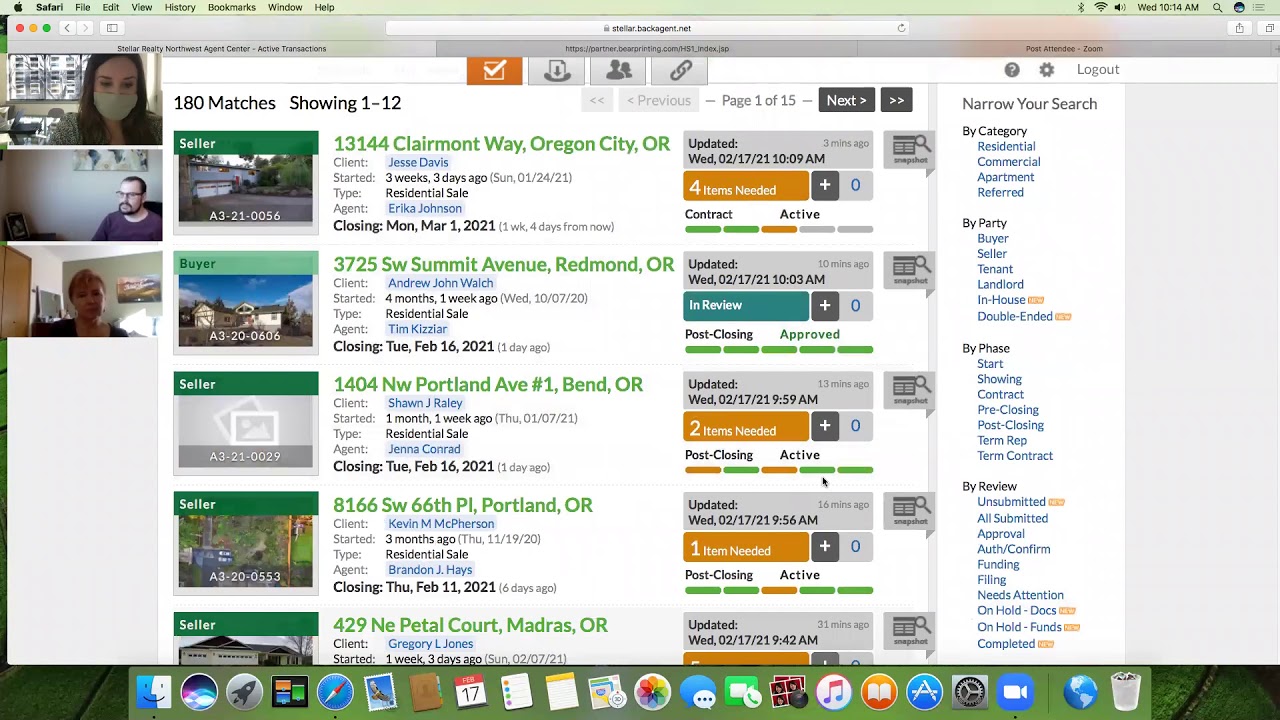The image size is (1280, 720).
Task: Click the download inbox icon in header
Action: tap(557, 70)
